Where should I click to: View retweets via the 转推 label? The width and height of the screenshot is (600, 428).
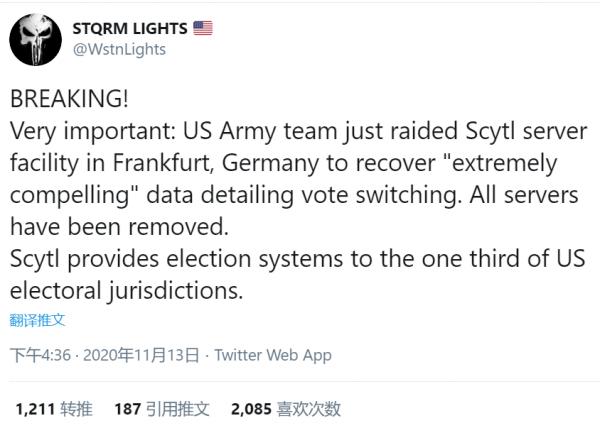pos(77,408)
